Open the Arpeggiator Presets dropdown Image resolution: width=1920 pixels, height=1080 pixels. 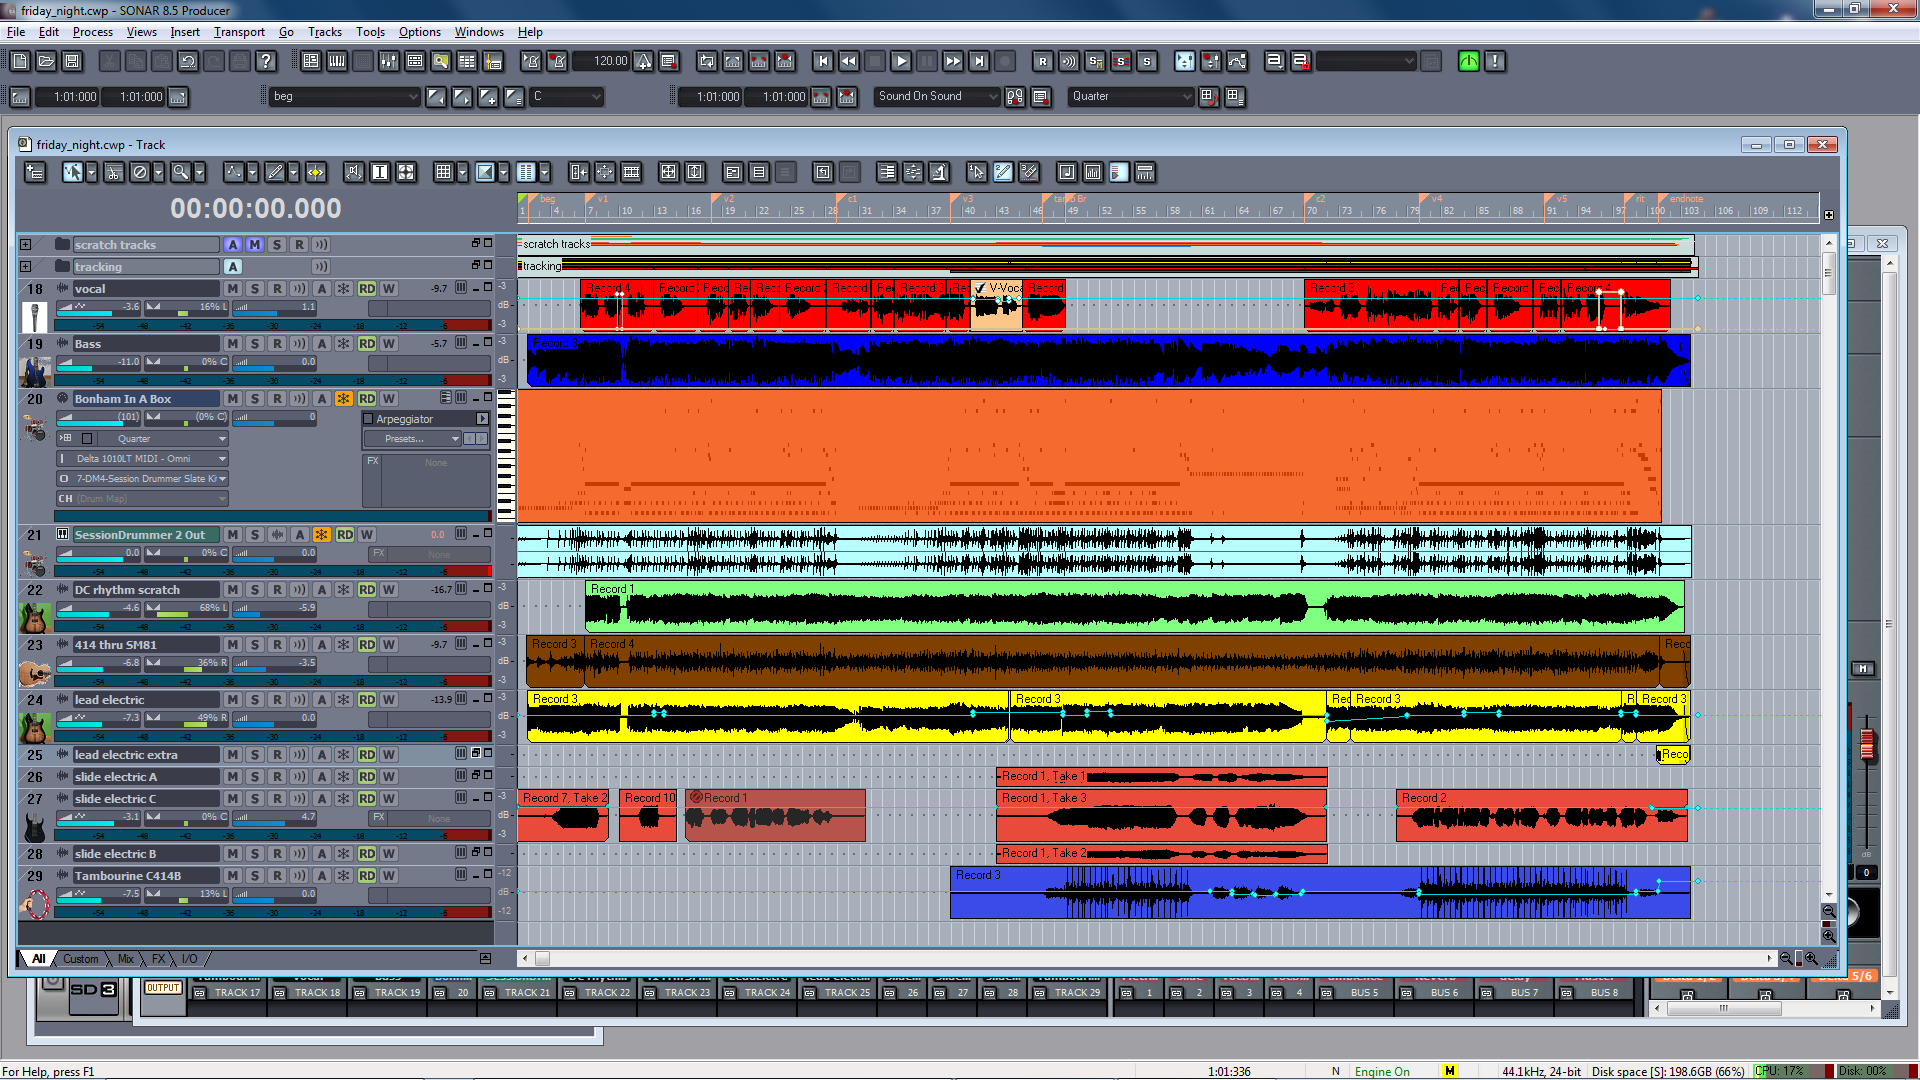tap(412, 439)
